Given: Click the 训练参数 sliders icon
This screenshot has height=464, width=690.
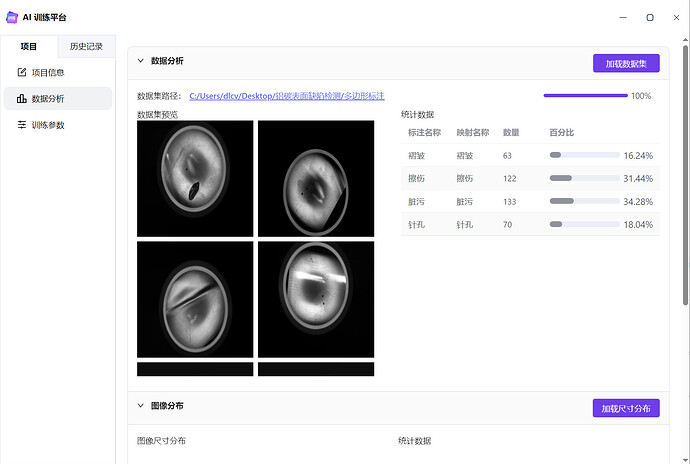Looking at the screenshot, I should tap(22, 125).
